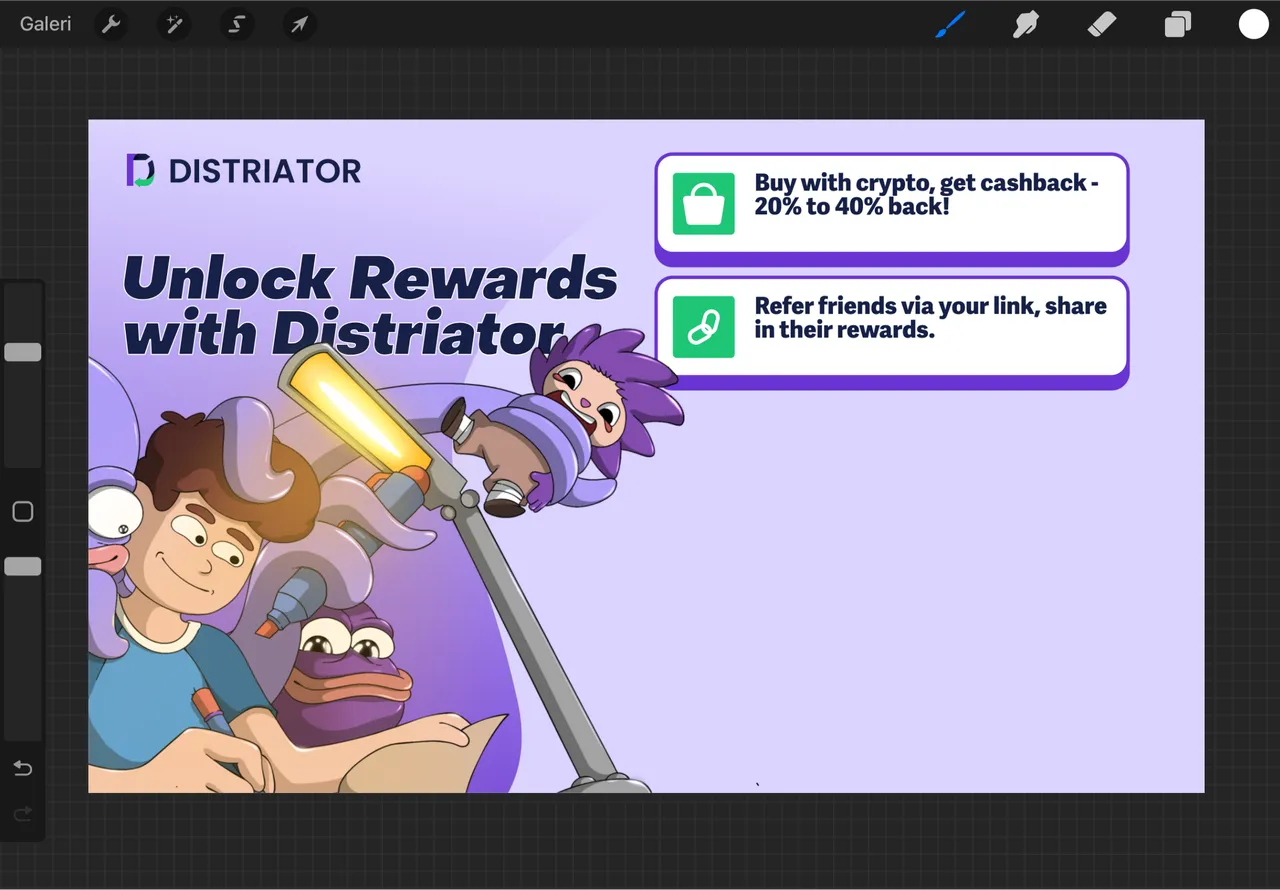
Task: Click the brush opacity slider handle
Action: (x=23, y=567)
